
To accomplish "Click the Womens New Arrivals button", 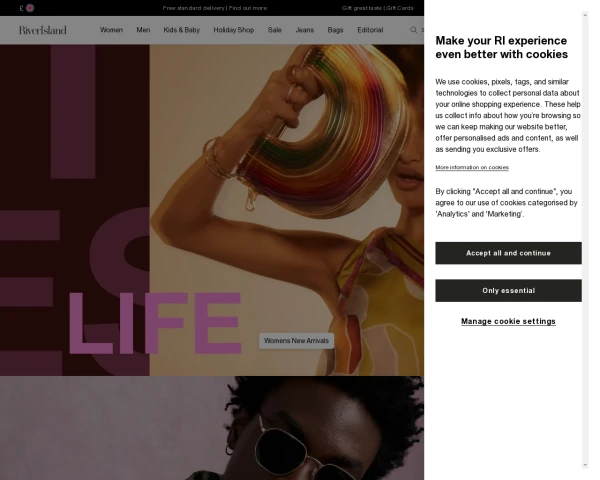I will tap(297, 341).
